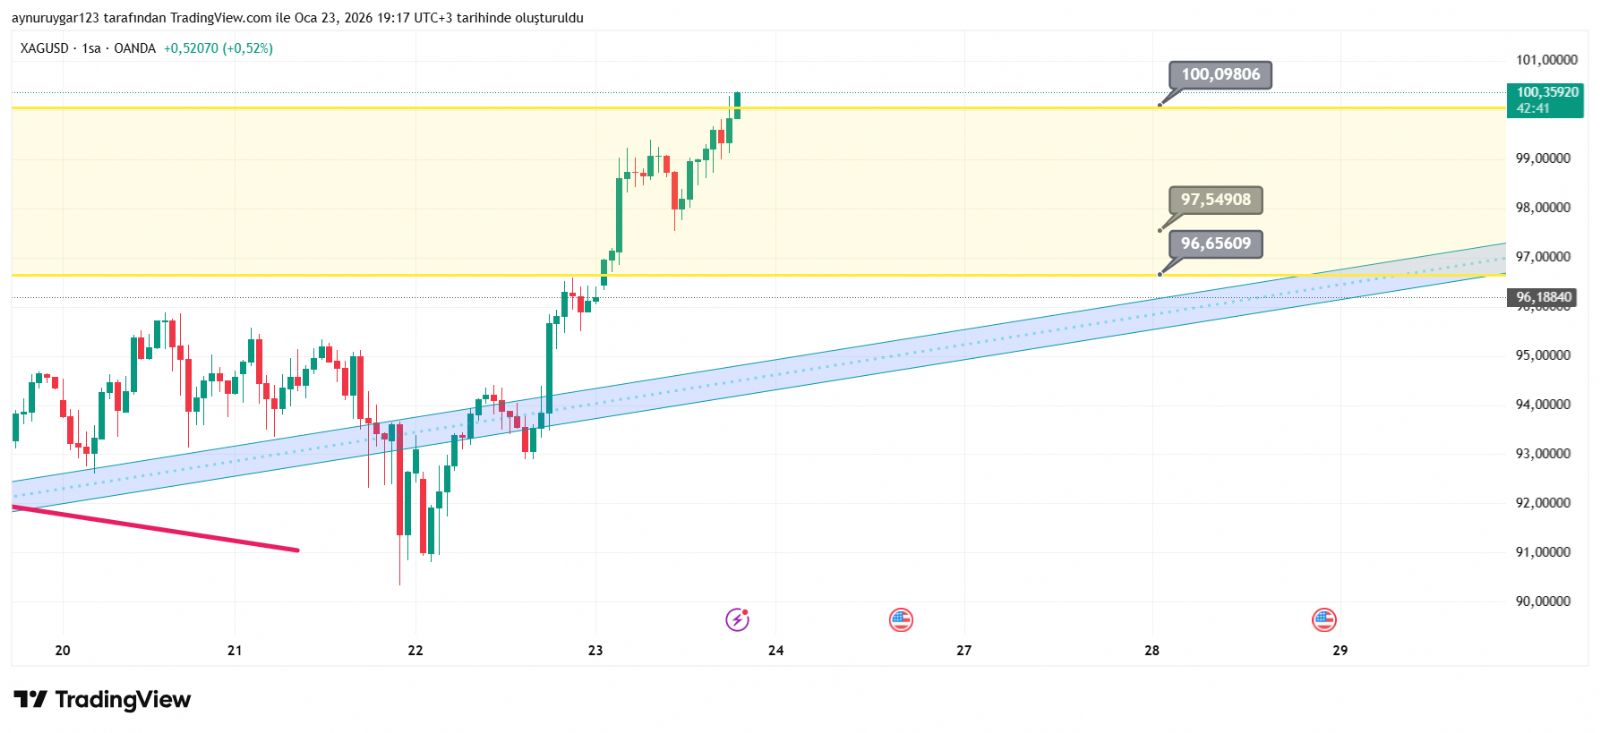Viewport: 1600px width, 733px height.
Task: Click the purple lightning event icon
Action: click(x=737, y=620)
